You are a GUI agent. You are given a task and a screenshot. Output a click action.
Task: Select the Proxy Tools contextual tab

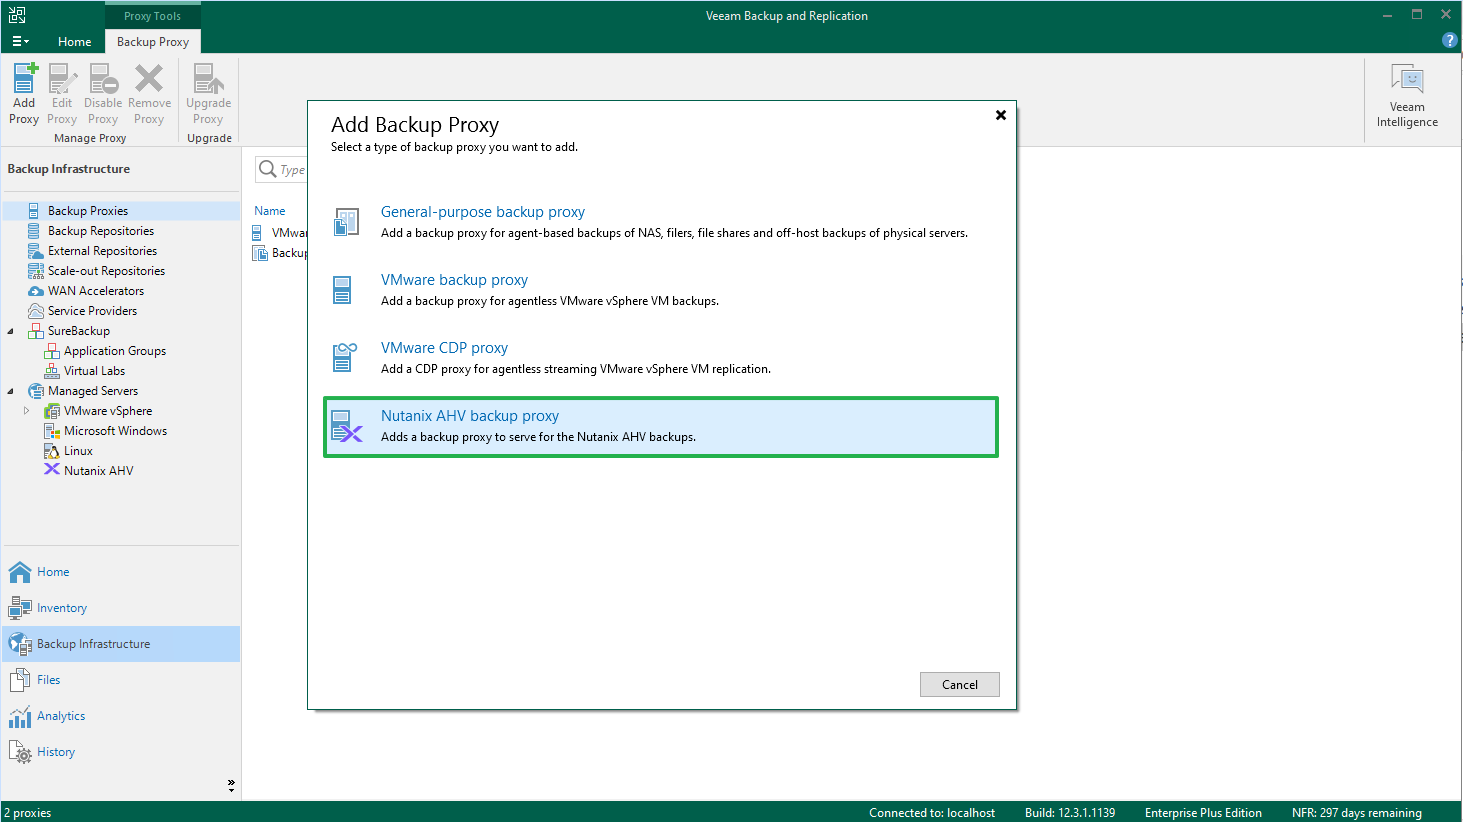point(153,16)
